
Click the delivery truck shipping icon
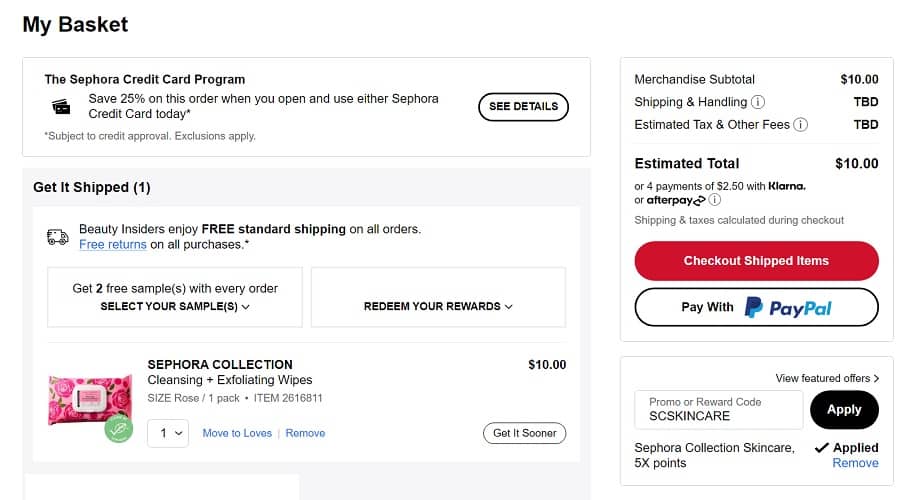tap(58, 237)
